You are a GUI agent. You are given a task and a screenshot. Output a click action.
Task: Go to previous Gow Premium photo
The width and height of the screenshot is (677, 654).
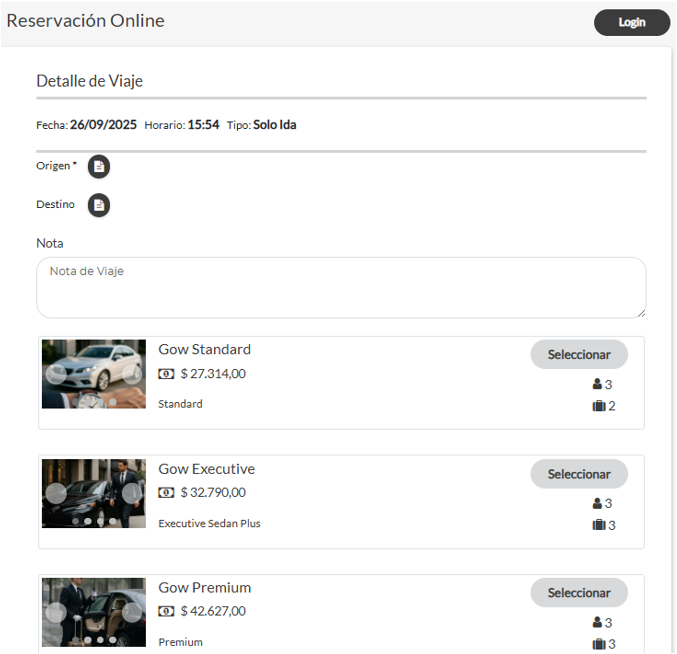coord(56,612)
